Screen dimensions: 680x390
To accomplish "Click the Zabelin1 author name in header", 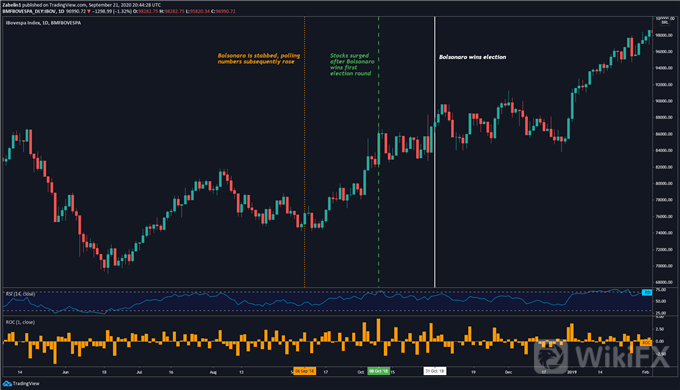I will pos(12,5).
